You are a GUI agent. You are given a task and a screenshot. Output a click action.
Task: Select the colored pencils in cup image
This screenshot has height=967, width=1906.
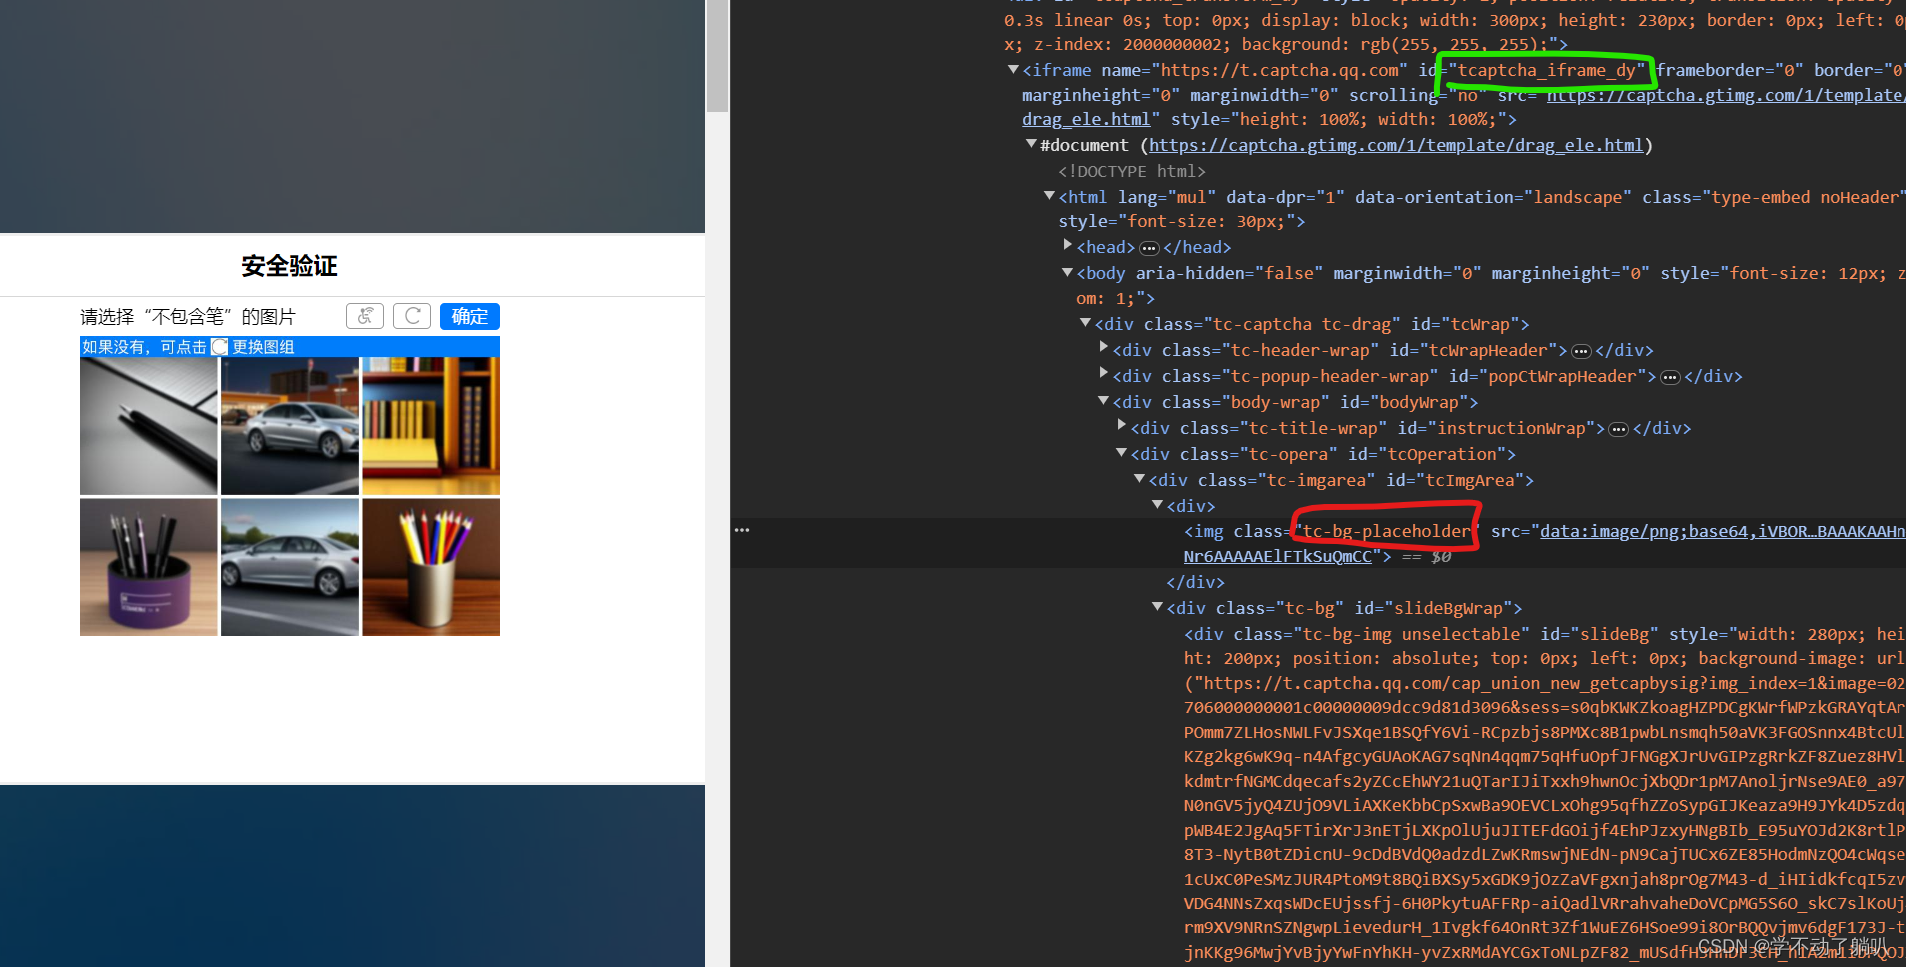[x=431, y=567]
